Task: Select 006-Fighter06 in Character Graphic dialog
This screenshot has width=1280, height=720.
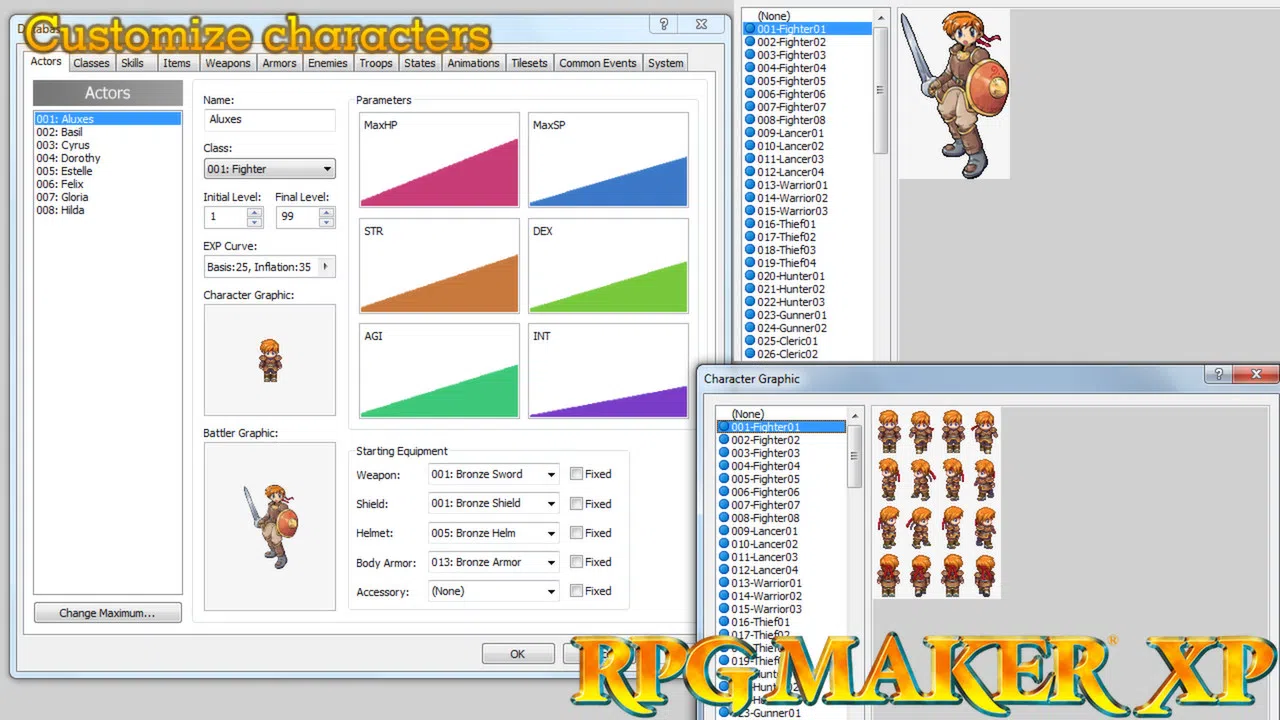Action: (765, 492)
